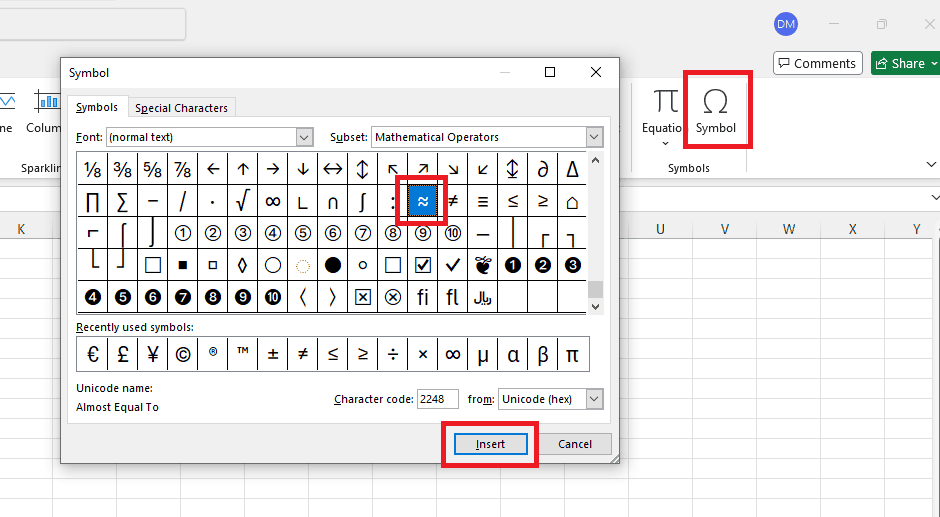
Task: Select recently used plus-minus sign
Action: tap(272, 354)
